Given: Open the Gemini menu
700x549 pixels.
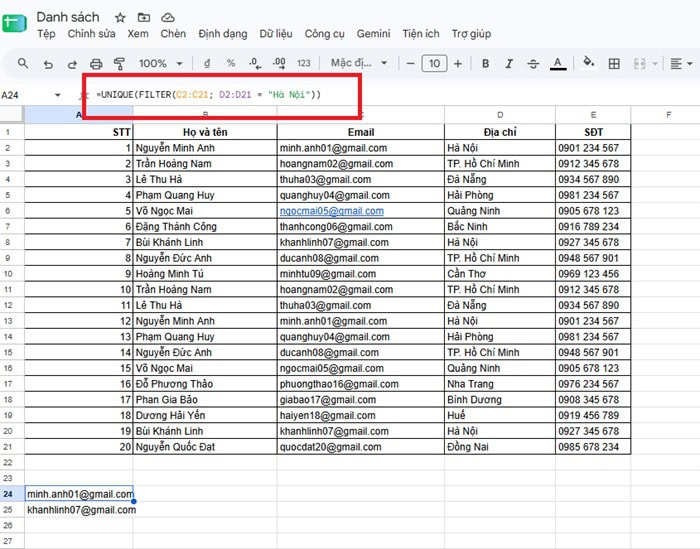Looking at the screenshot, I should coord(373,34).
